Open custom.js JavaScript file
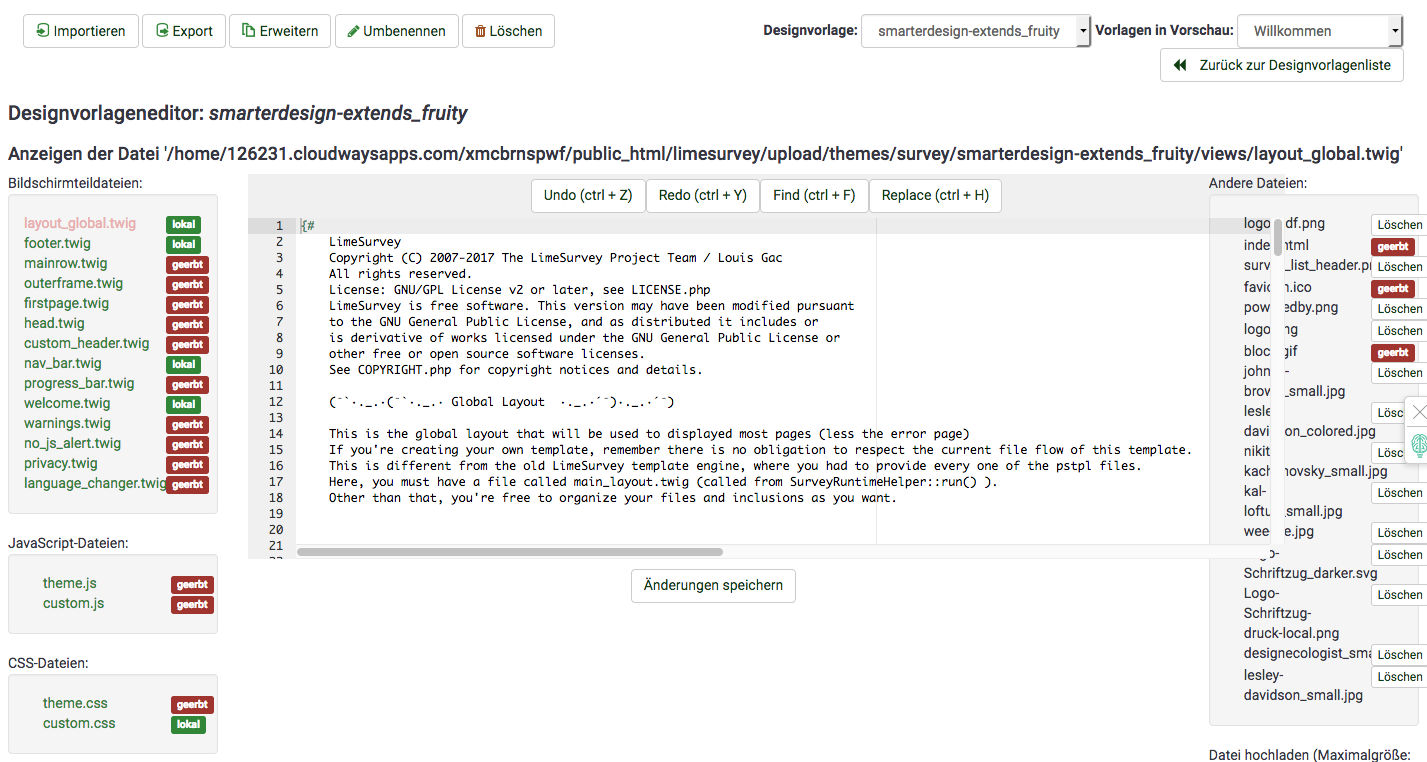The width and height of the screenshot is (1427, 762). [74, 604]
